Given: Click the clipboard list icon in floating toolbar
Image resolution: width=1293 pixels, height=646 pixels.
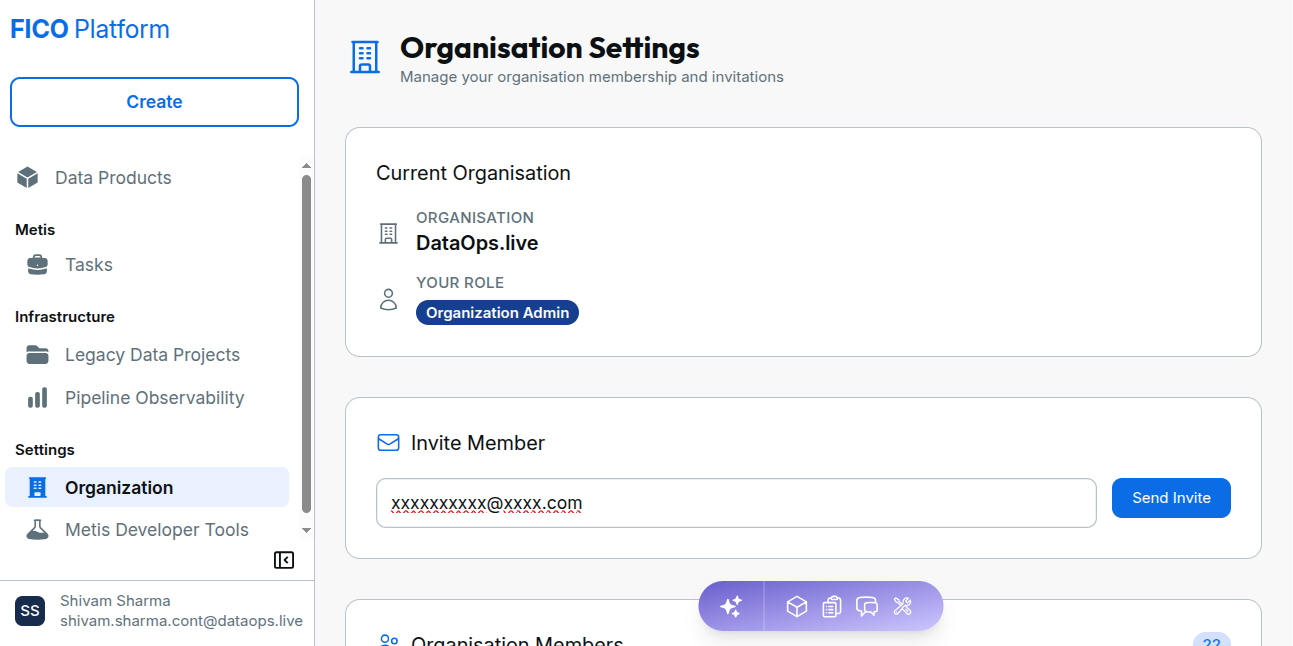Looking at the screenshot, I should click(832, 606).
